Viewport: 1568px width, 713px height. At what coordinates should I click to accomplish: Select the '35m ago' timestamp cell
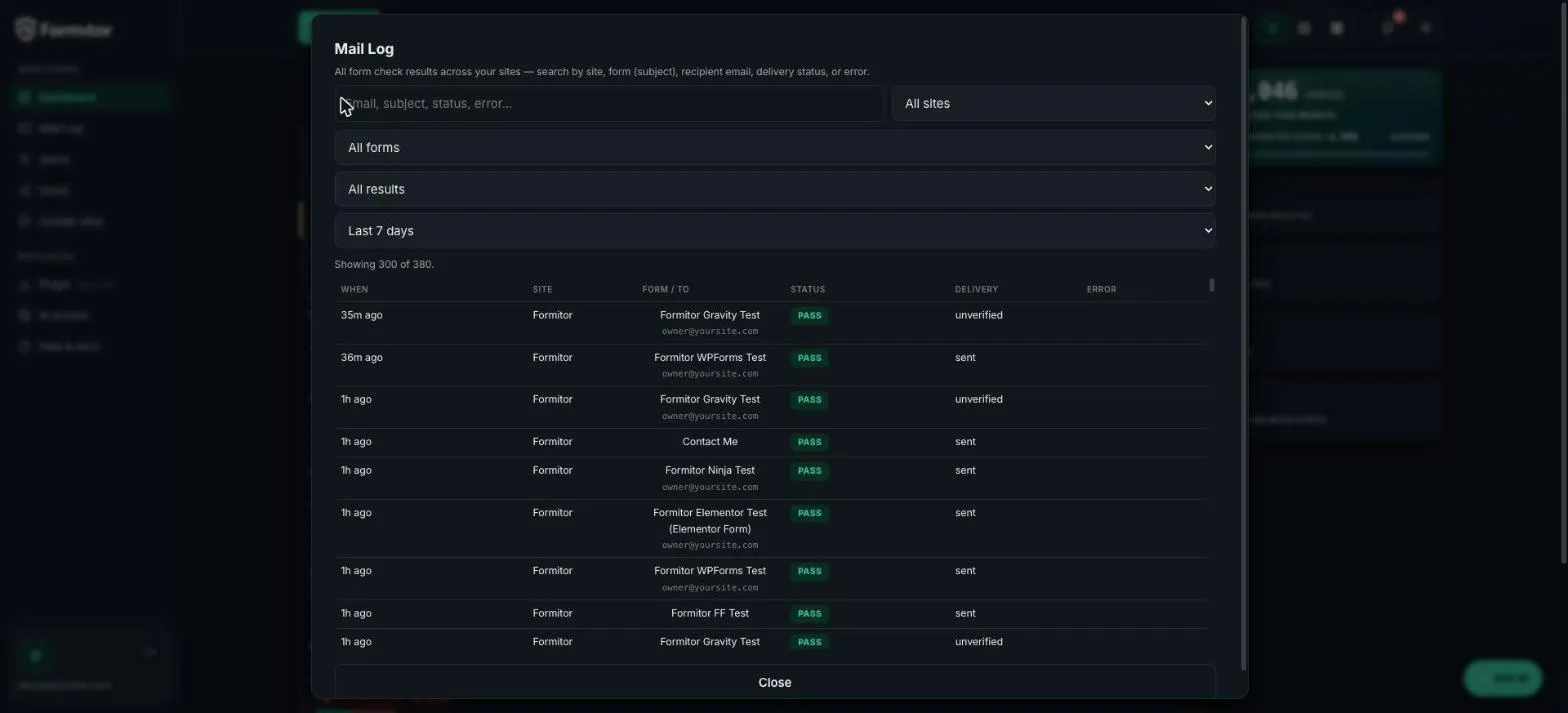361,315
